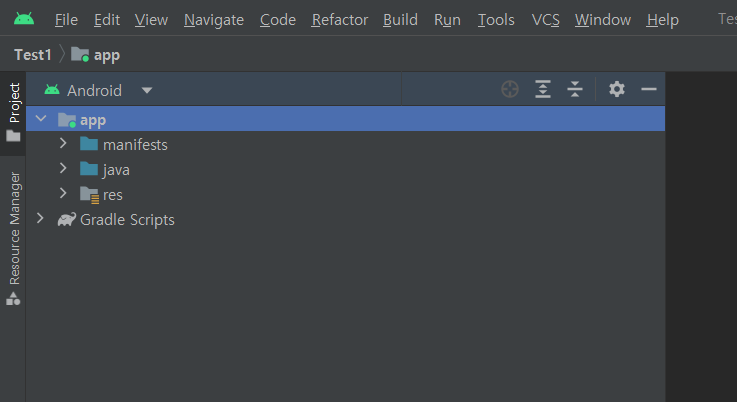Open the Android project view dropdown

tap(147, 90)
